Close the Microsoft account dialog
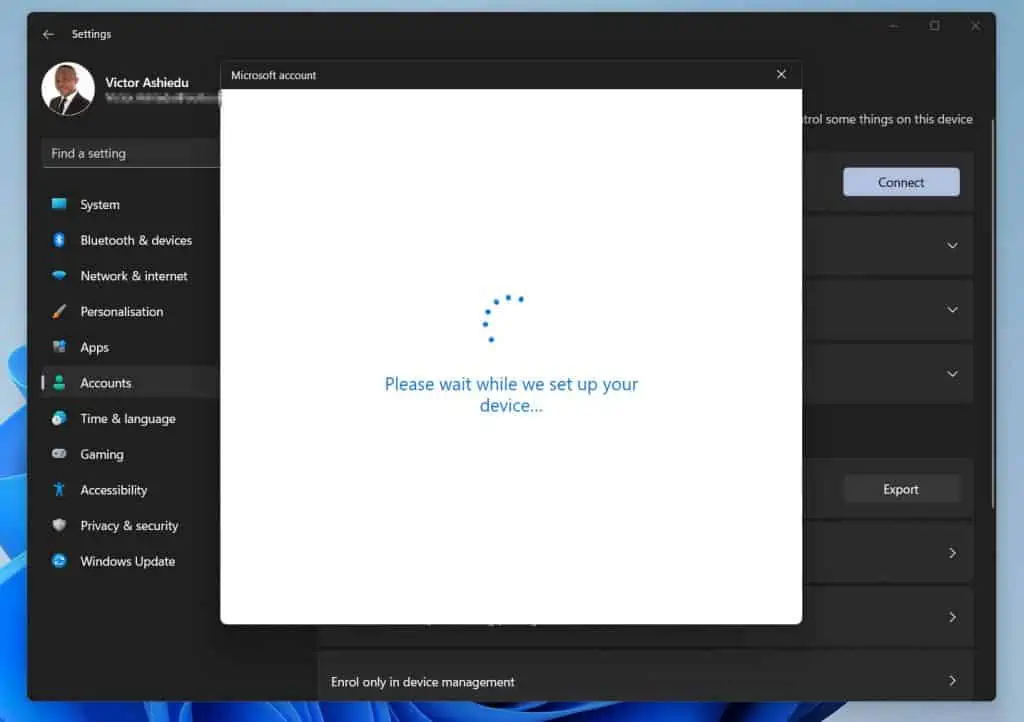 781,74
